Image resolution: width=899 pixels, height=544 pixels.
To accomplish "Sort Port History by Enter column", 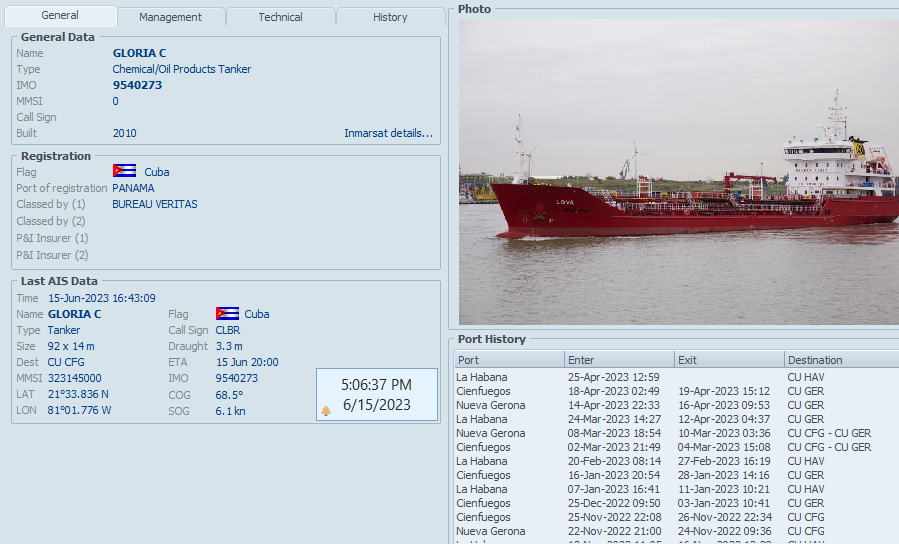I will click(x=619, y=360).
